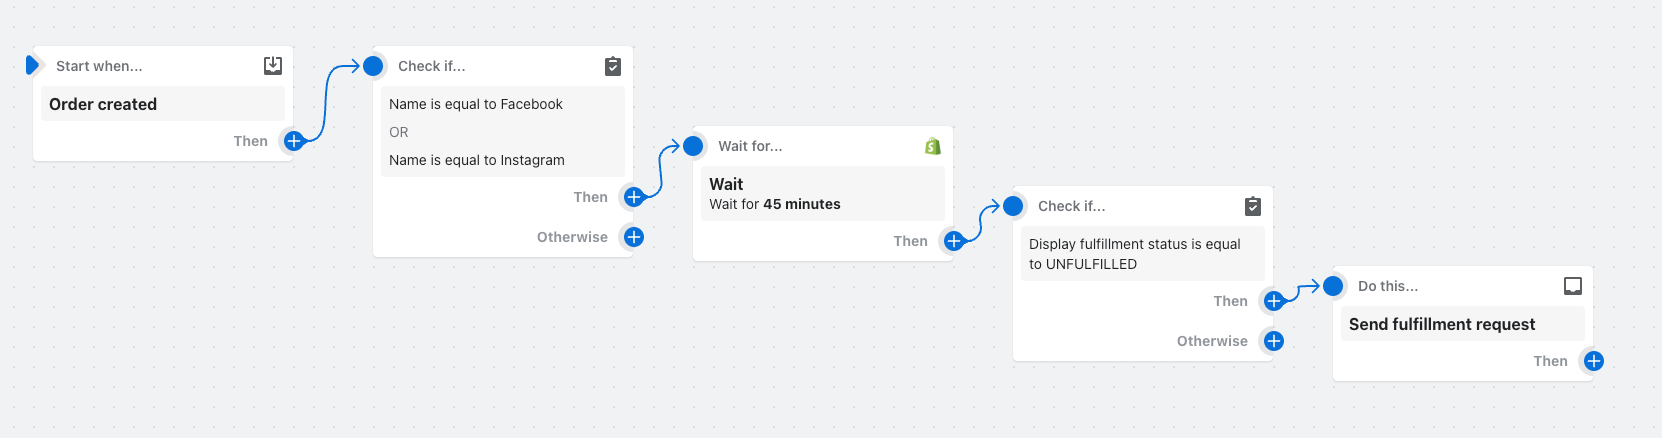This screenshot has height=438, width=1662.
Task: Select the input node of first Check if card
Action: [373, 66]
